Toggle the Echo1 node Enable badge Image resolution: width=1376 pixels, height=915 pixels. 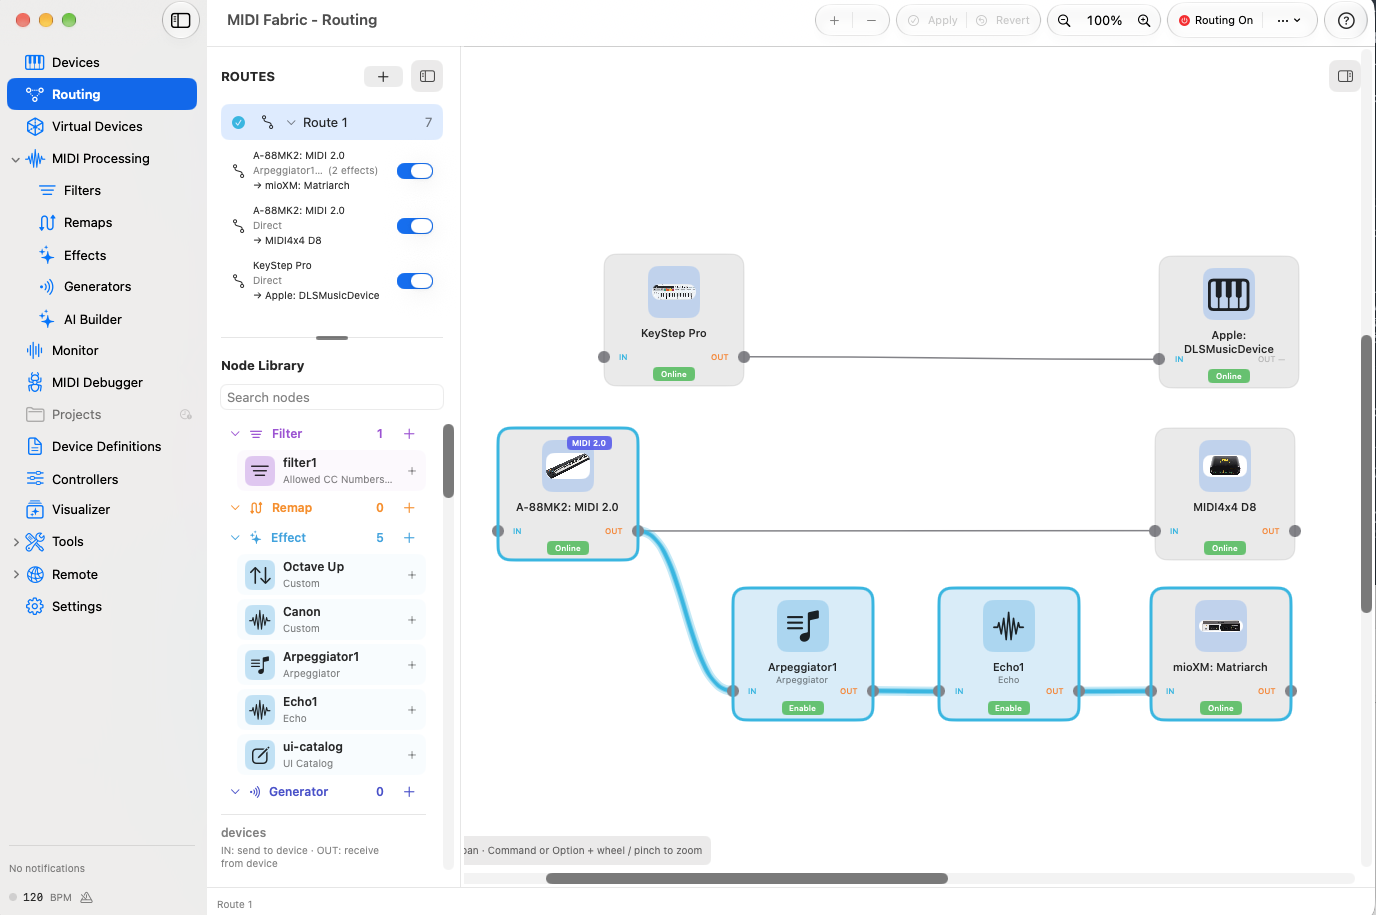[x=1009, y=708]
